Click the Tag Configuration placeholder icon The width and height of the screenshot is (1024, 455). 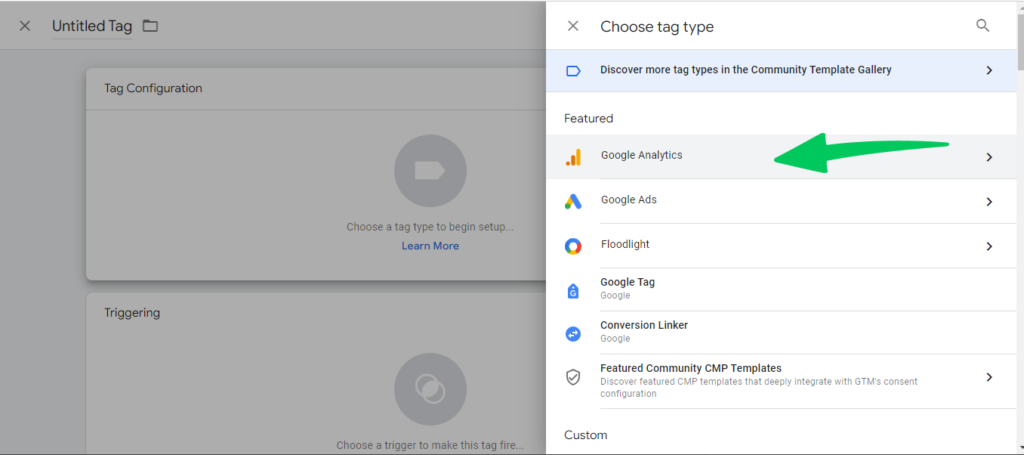(430, 171)
